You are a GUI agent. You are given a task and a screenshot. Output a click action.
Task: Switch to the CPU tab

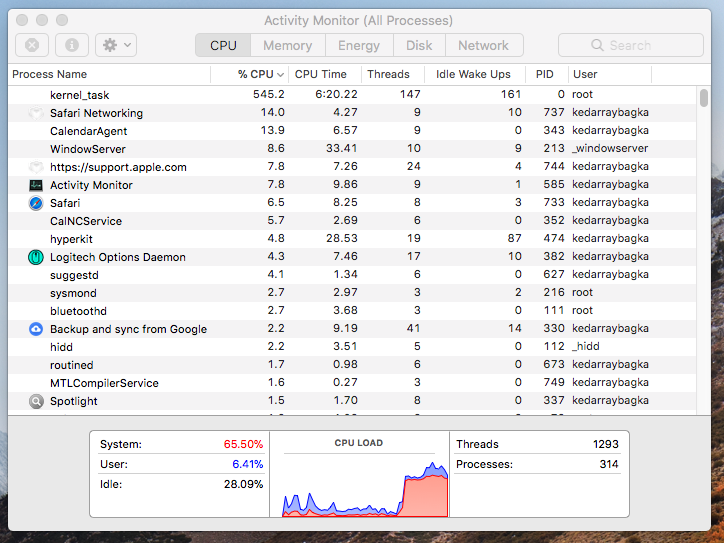223,45
